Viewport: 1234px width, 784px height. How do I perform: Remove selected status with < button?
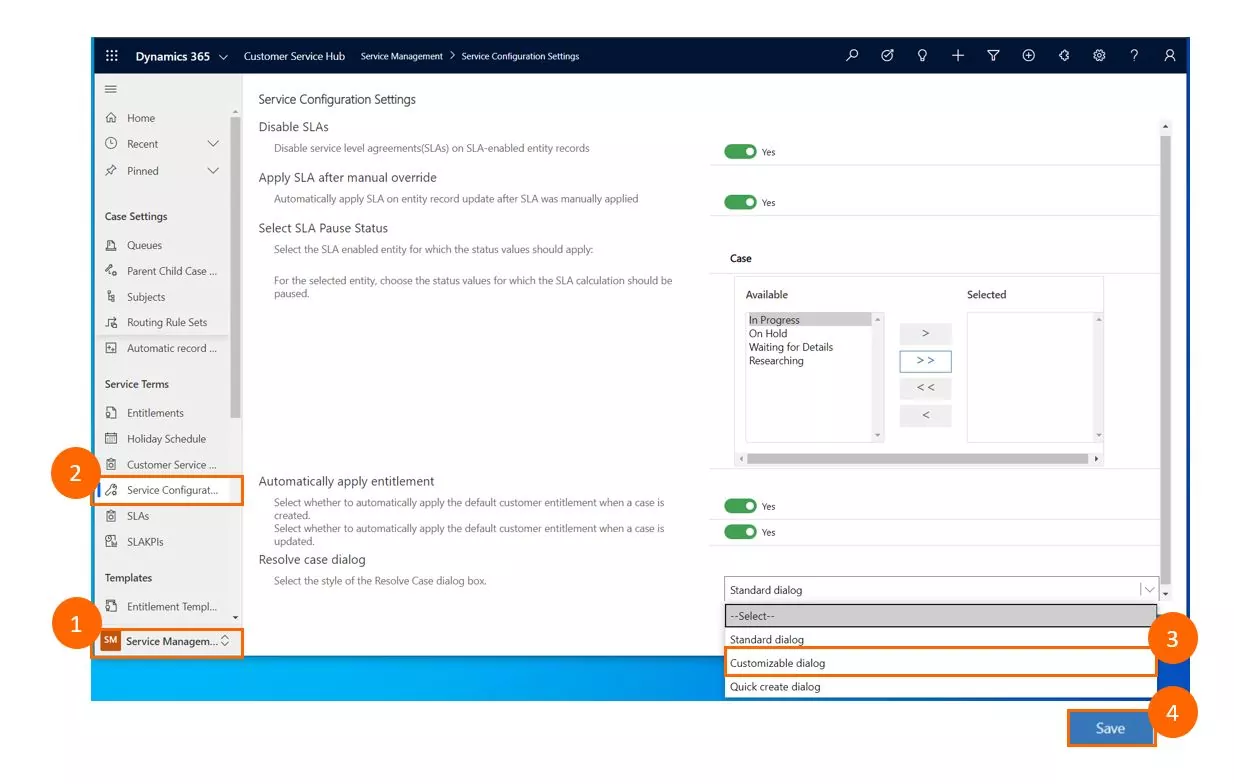[x=925, y=415]
